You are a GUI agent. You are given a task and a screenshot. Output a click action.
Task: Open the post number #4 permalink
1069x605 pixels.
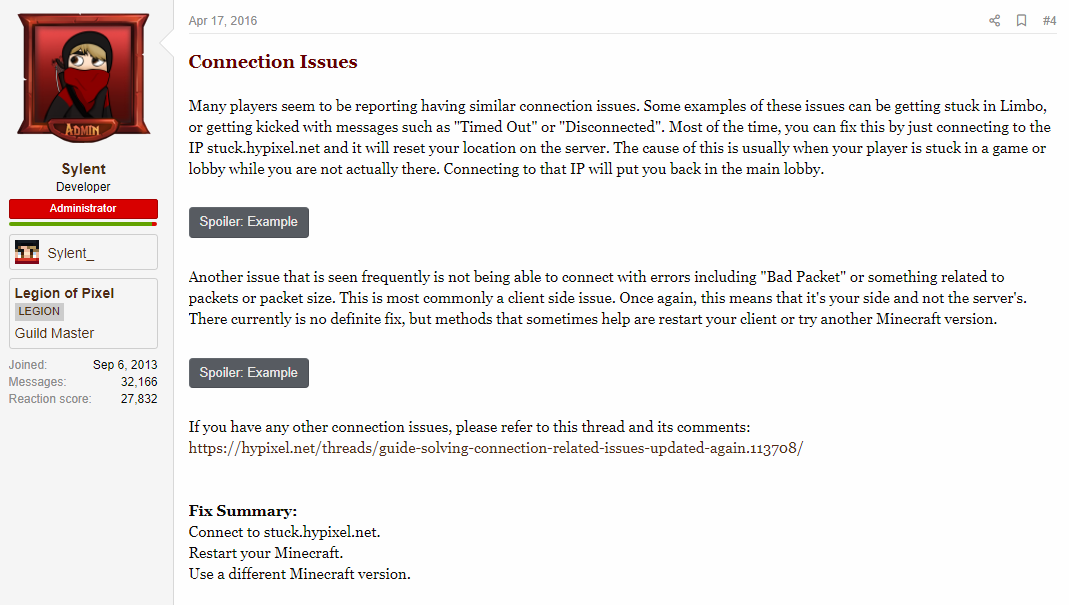pos(1049,20)
